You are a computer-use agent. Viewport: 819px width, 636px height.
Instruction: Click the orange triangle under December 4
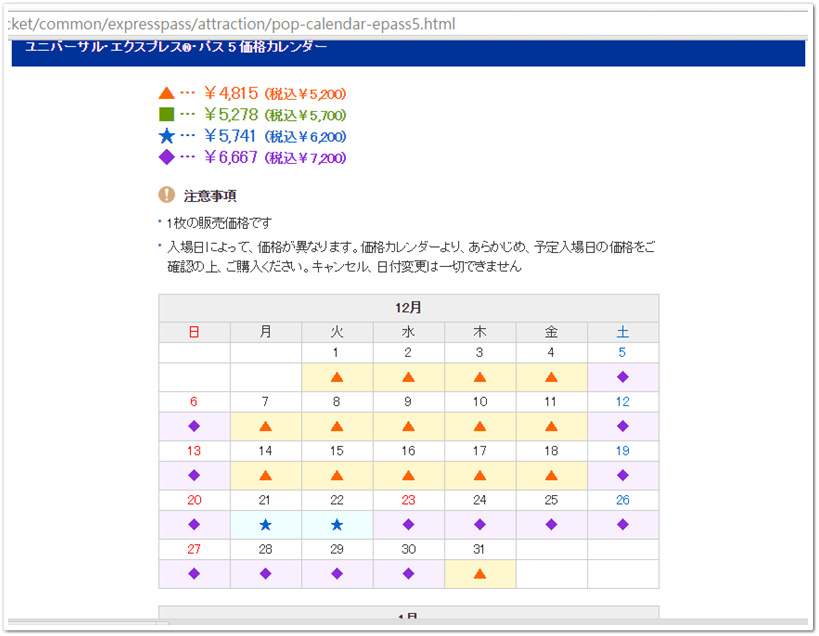[551, 377]
